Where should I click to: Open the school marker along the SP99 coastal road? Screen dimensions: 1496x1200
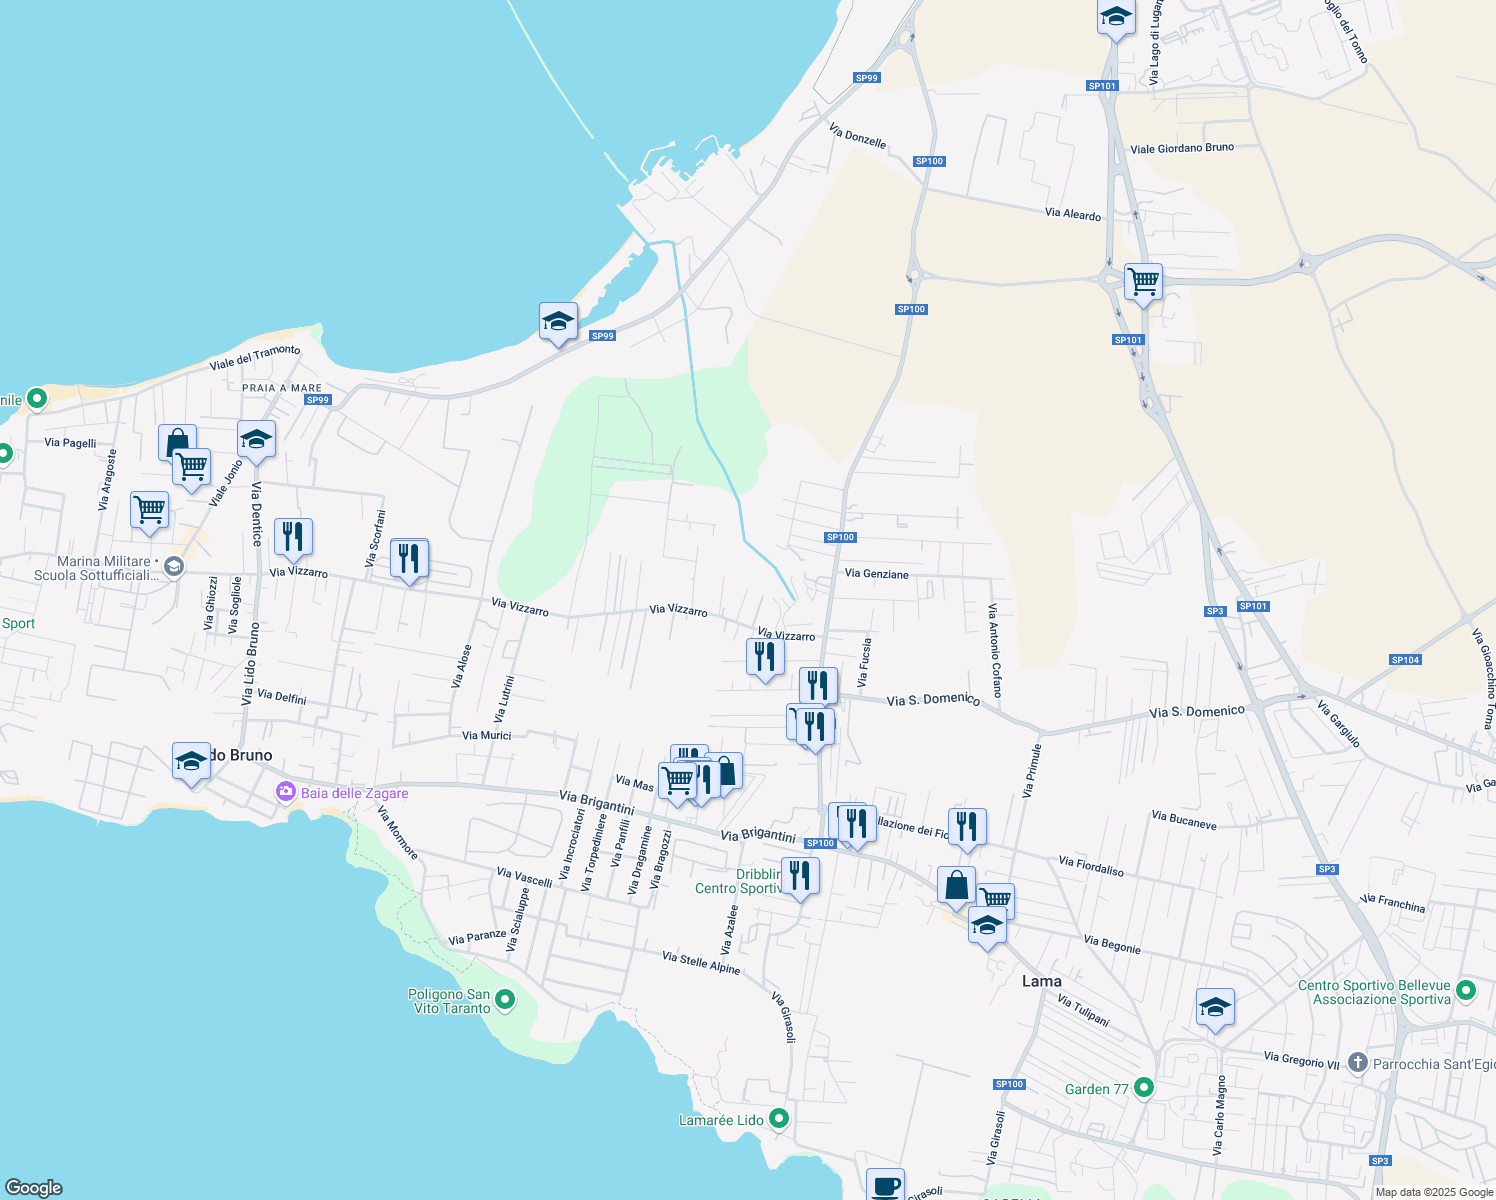pos(558,322)
